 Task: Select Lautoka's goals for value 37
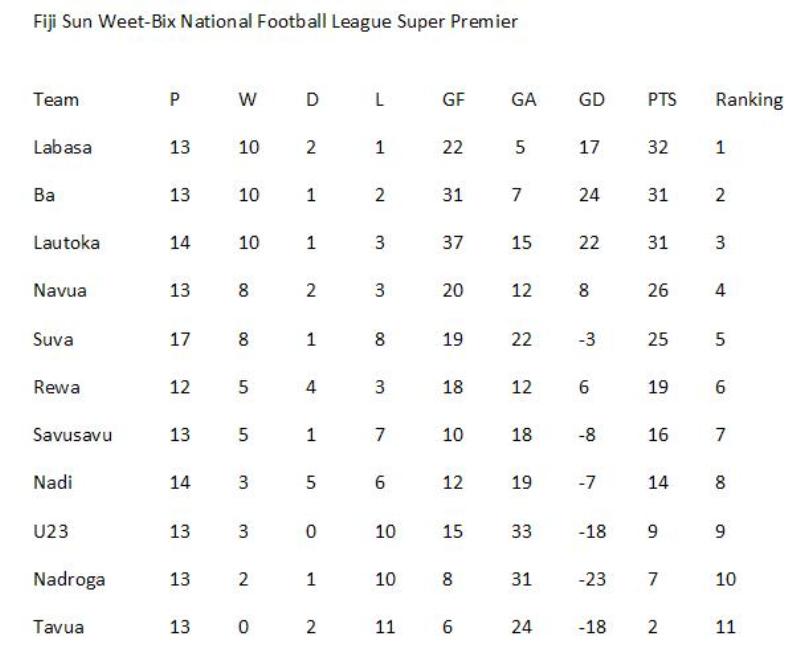click(x=453, y=242)
